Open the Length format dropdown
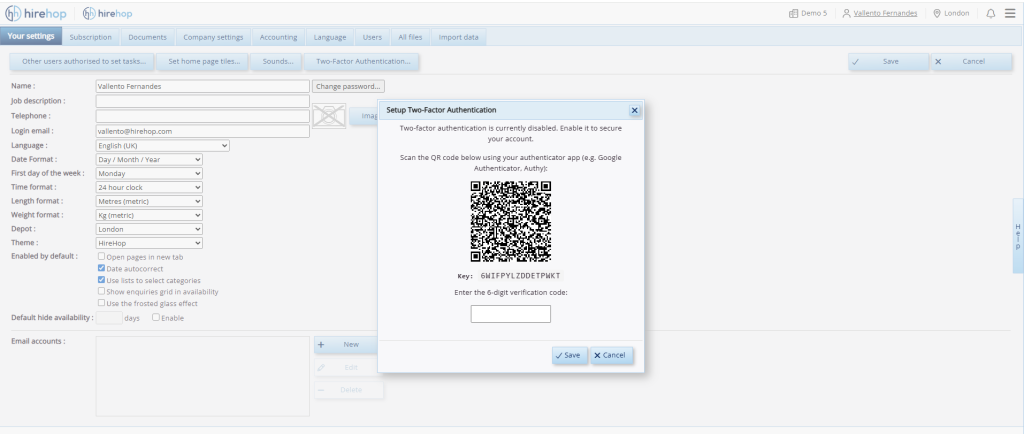This screenshot has width=1024, height=434. 149,201
